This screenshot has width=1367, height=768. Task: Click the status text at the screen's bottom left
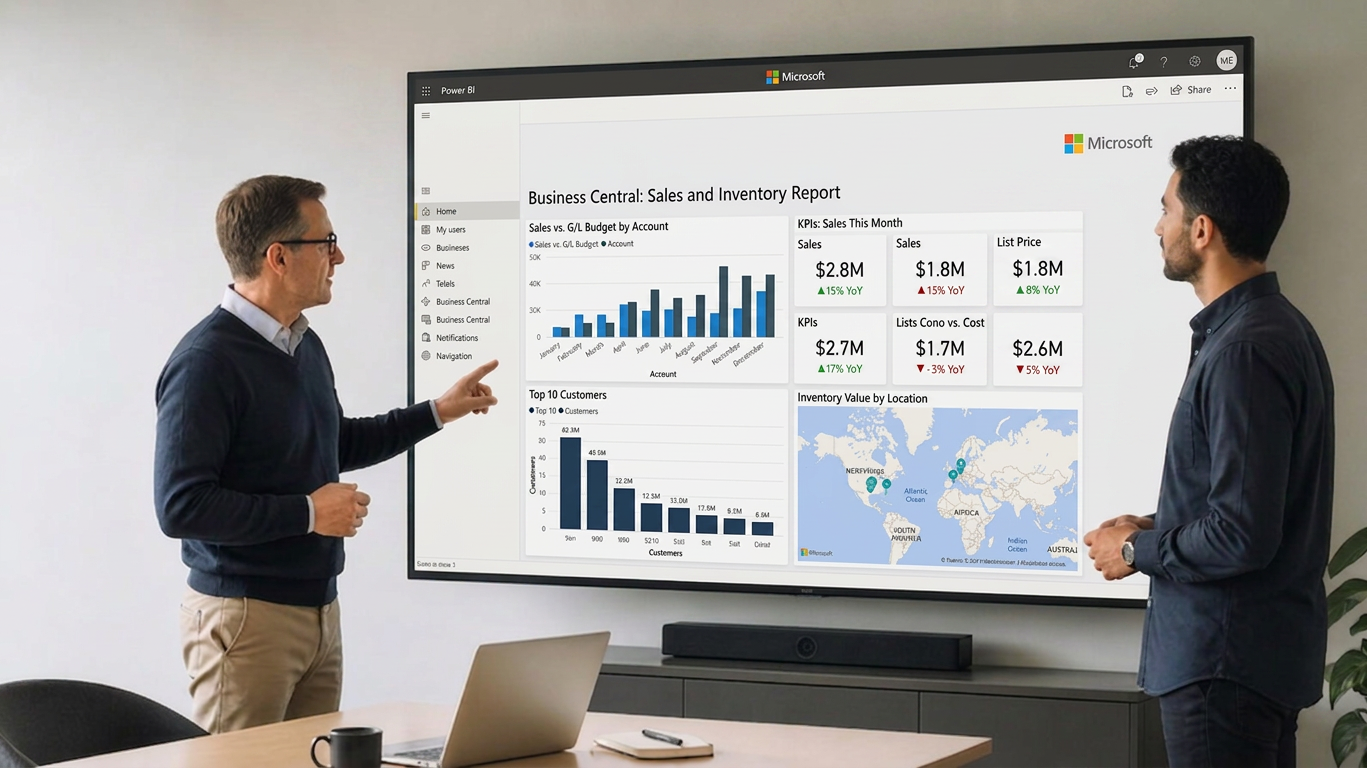click(436, 565)
